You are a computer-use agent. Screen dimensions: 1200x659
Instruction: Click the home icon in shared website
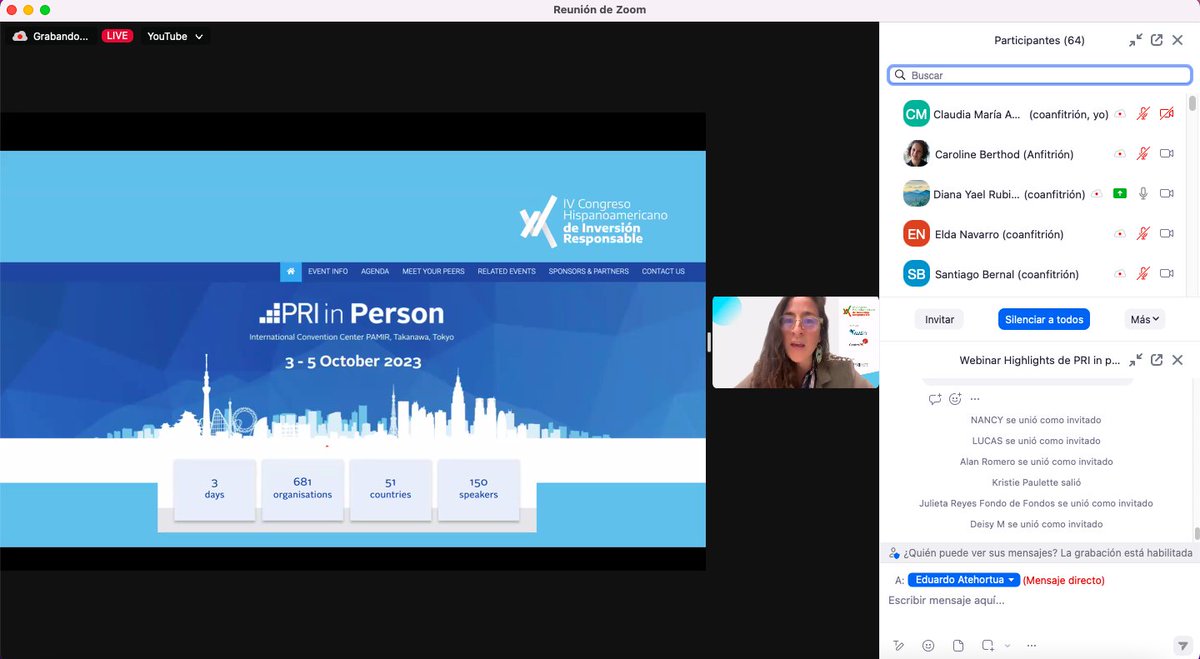pos(291,271)
